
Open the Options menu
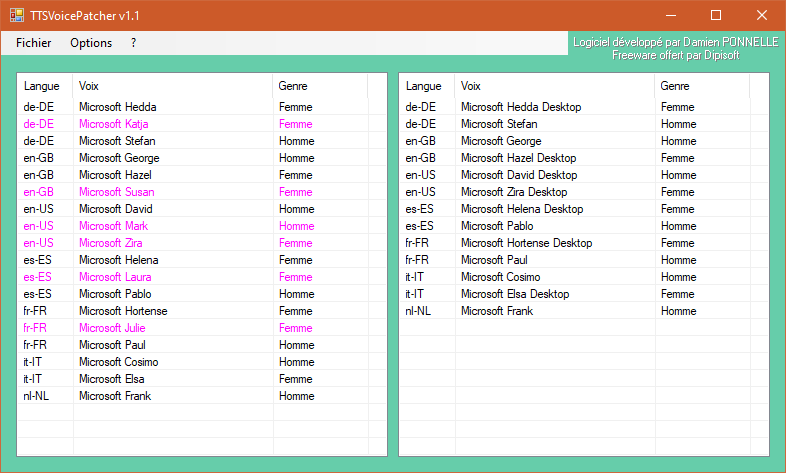(x=91, y=43)
